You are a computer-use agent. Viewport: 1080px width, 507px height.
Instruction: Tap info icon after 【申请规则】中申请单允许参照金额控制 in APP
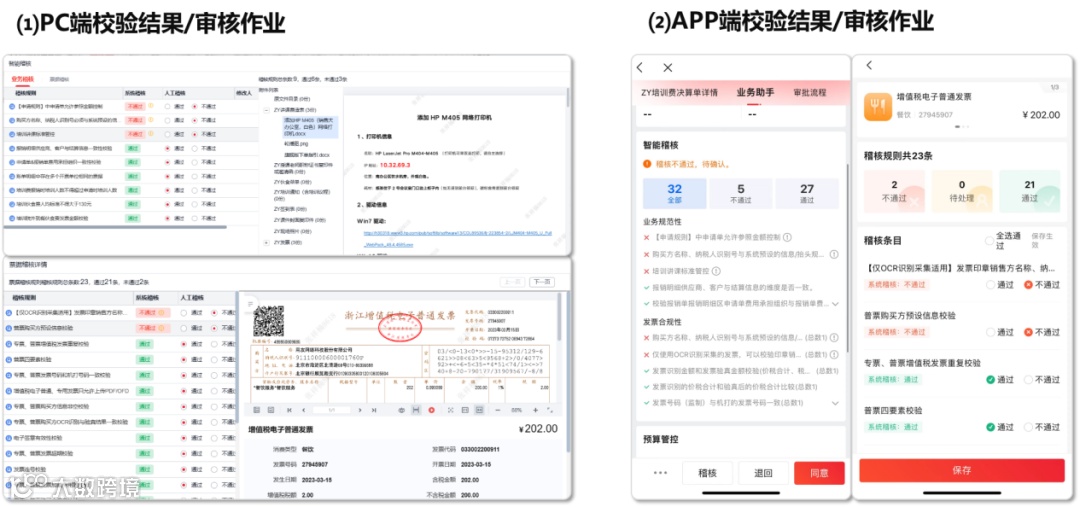click(786, 238)
